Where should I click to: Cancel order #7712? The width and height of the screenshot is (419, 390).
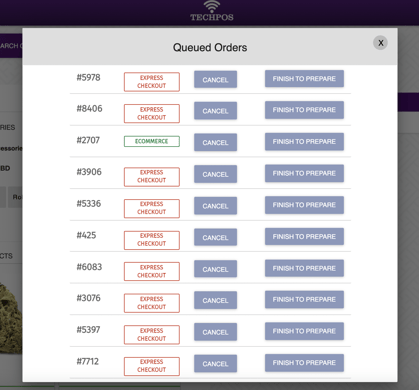[215, 364]
